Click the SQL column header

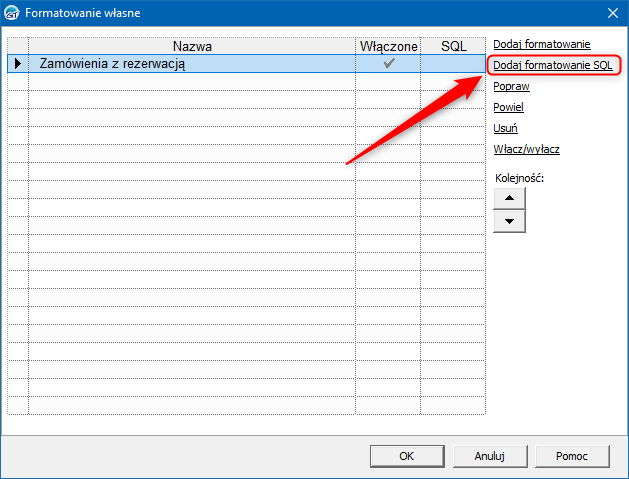[x=453, y=46]
